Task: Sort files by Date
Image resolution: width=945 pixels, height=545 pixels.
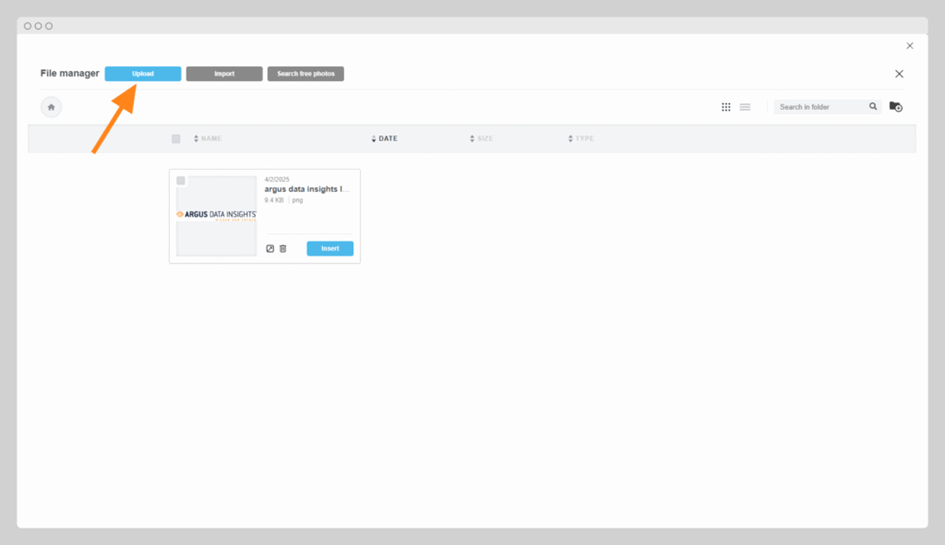Action: point(386,139)
